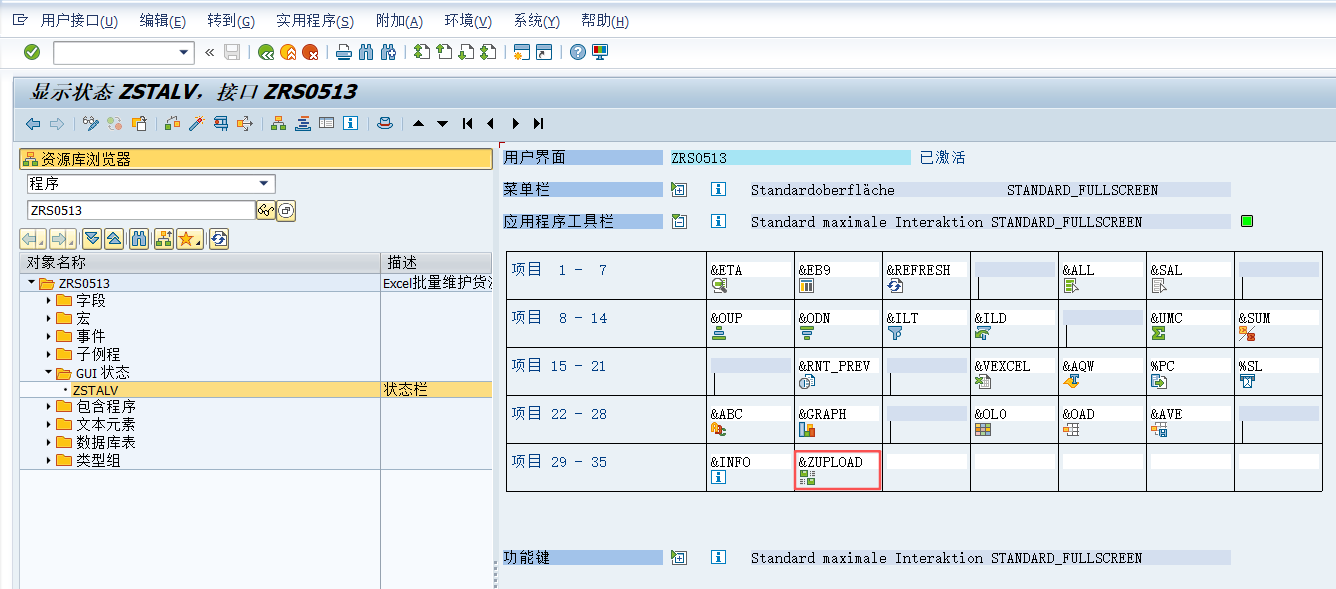Screen dimensions: 1336x589
Task: Click the black up triangle icon
Action: (418, 124)
